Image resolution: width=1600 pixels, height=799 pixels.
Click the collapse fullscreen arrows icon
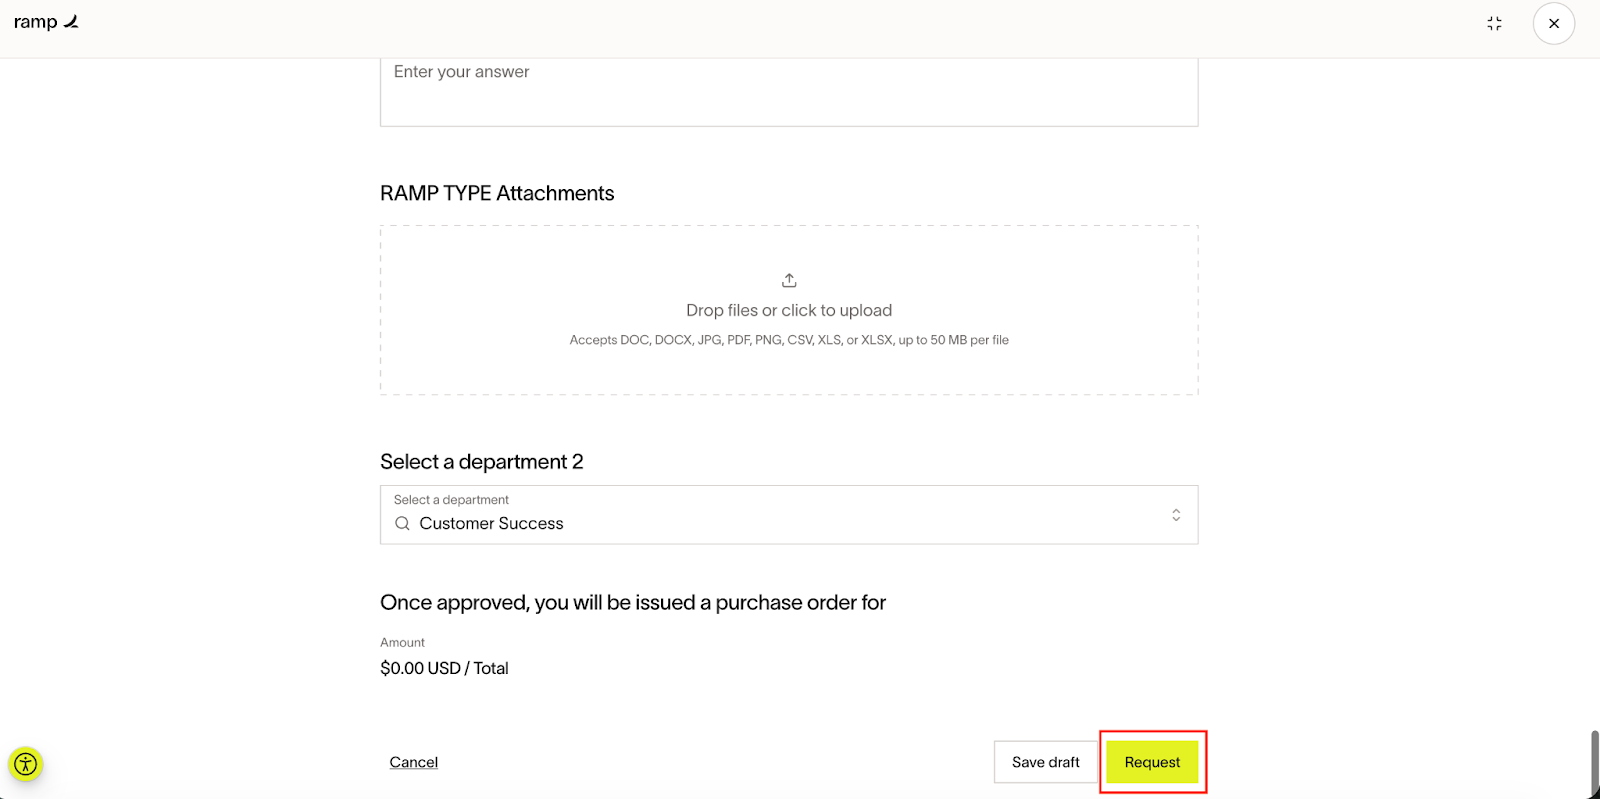point(1494,24)
